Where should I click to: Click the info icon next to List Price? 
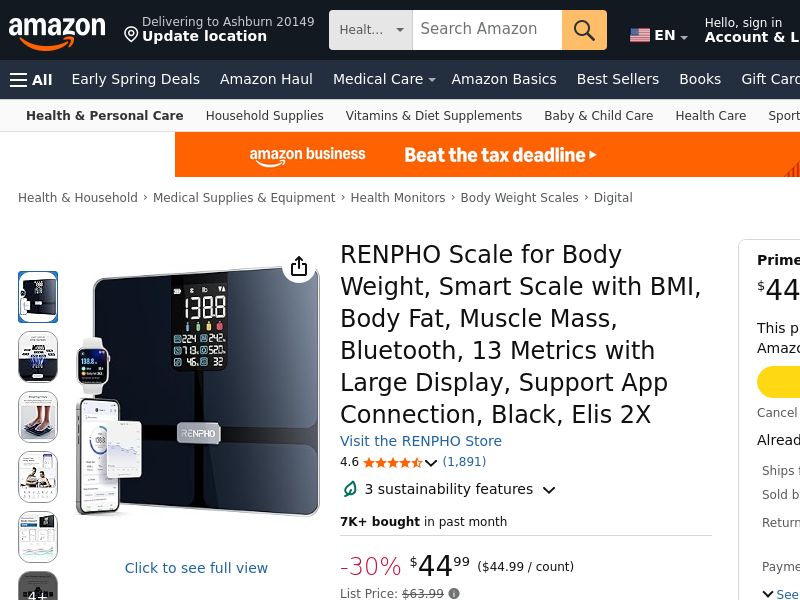(452, 594)
